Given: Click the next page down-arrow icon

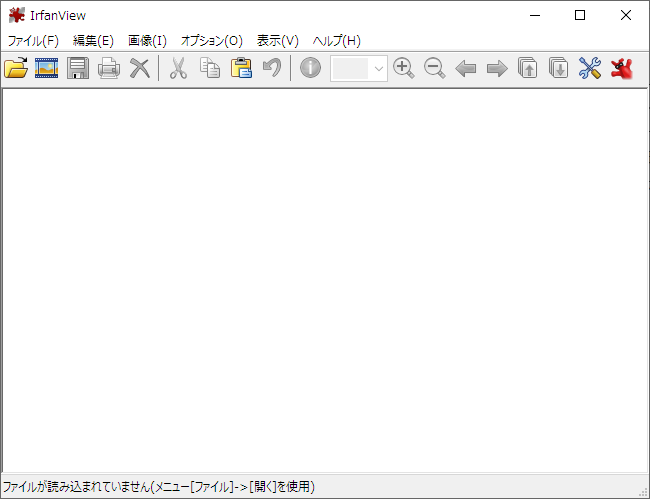Looking at the screenshot, I should point(558,68).
